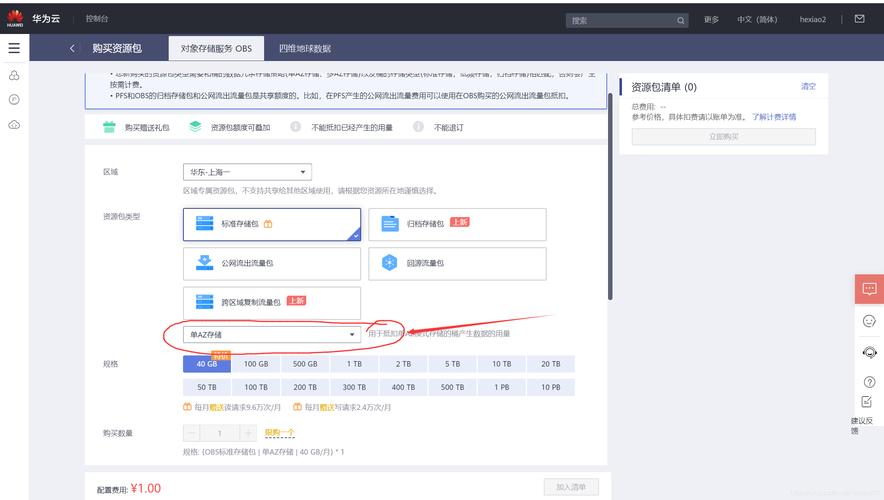Select the 归档存储包 package type
This screenshot has width=884, height=500.
pyautogui.click(x=457, y=224)
